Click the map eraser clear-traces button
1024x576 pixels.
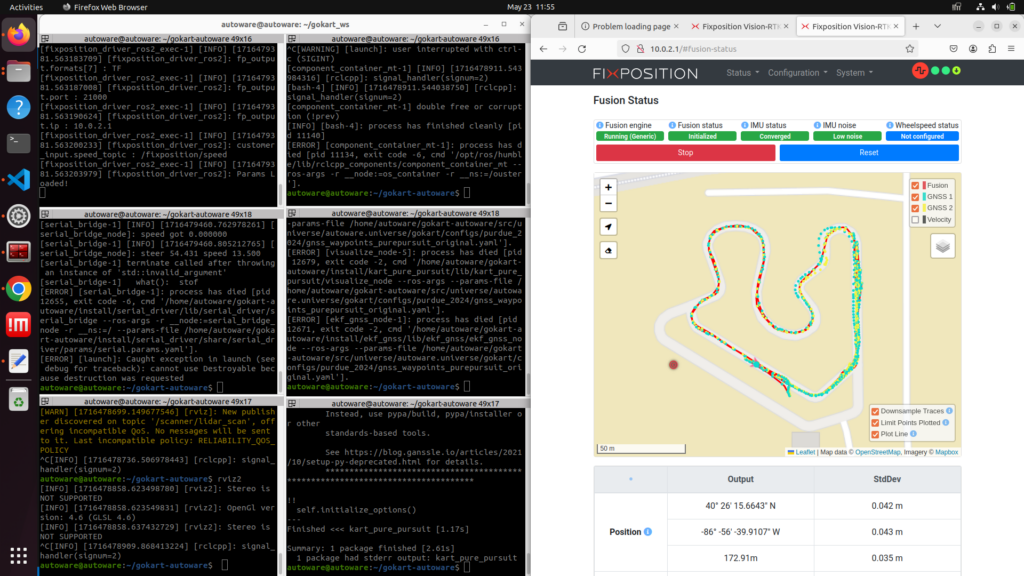click(609, 250)
